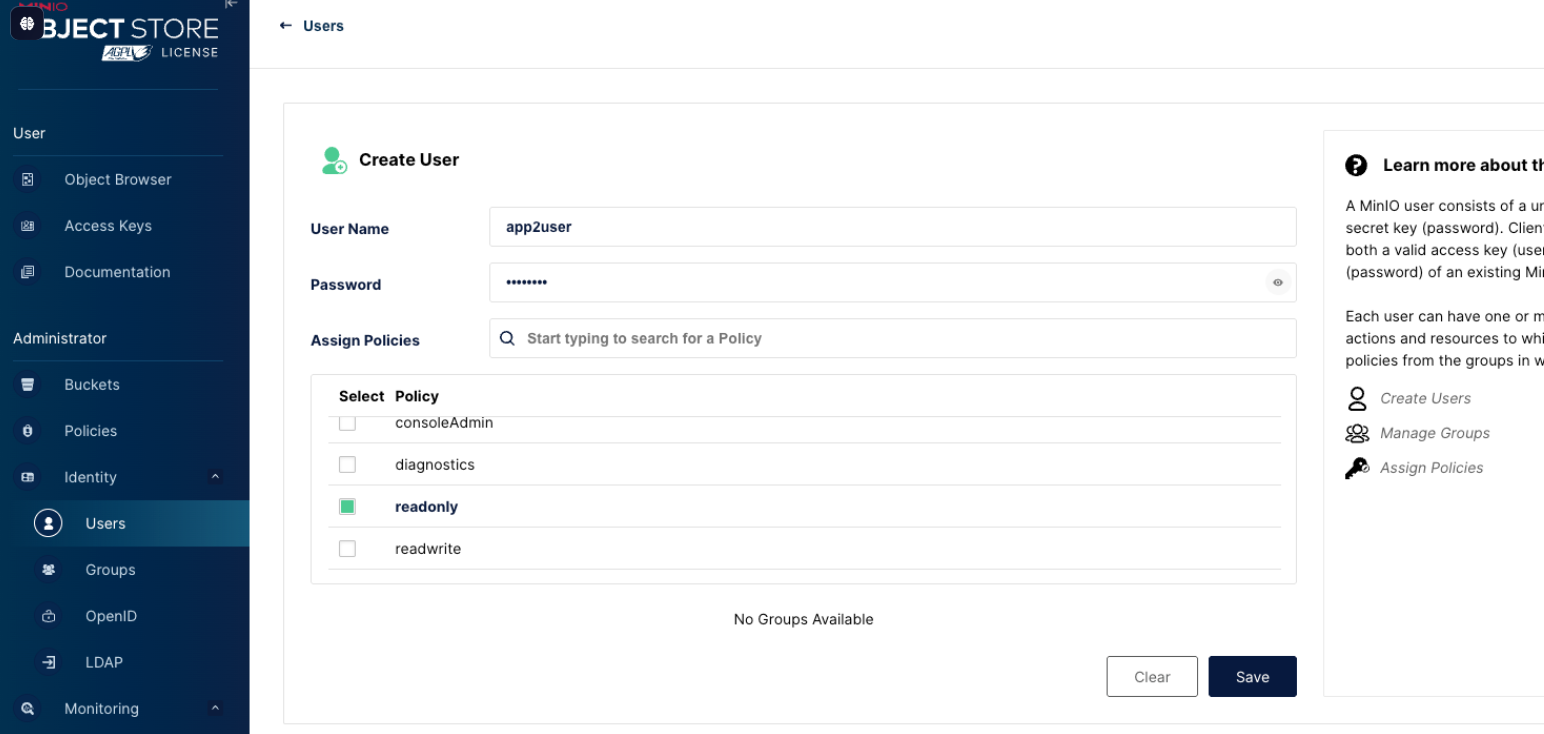Screen dimensions: 1544x734
Task: Click the Buckets icon in Administrator section
Action: (28, 385)
